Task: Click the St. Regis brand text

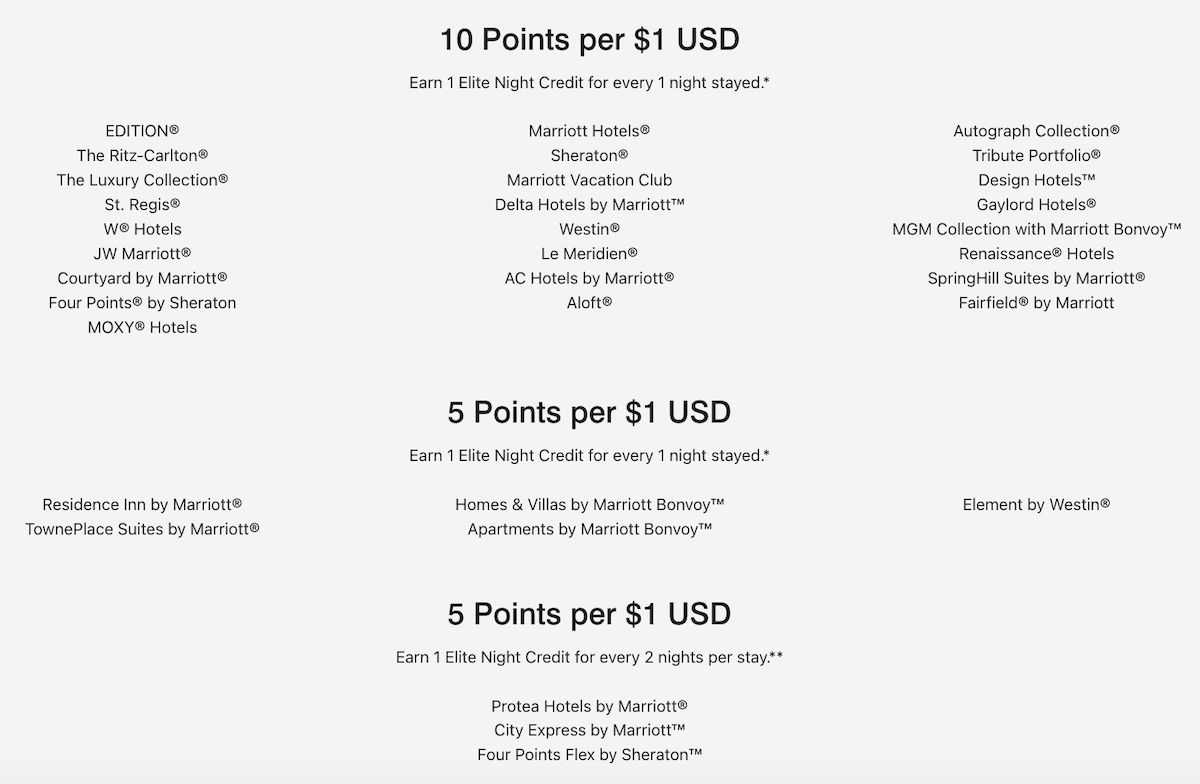Action: pos(142,204)
